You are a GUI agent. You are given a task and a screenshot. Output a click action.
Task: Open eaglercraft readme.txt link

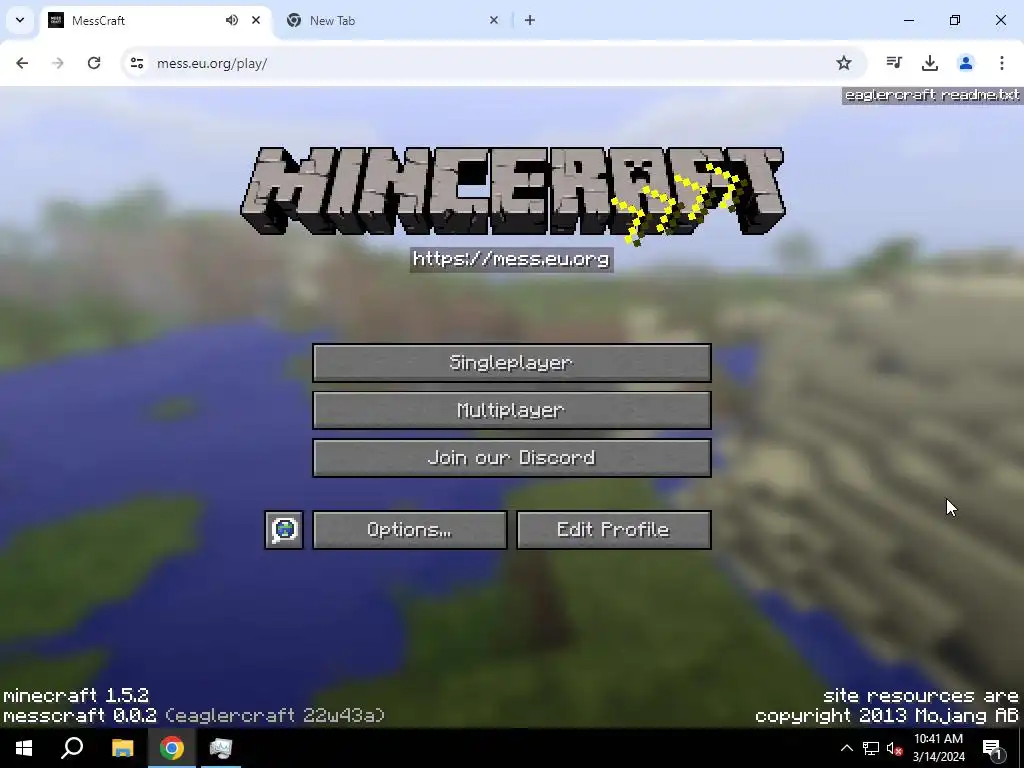coord(932,95)
